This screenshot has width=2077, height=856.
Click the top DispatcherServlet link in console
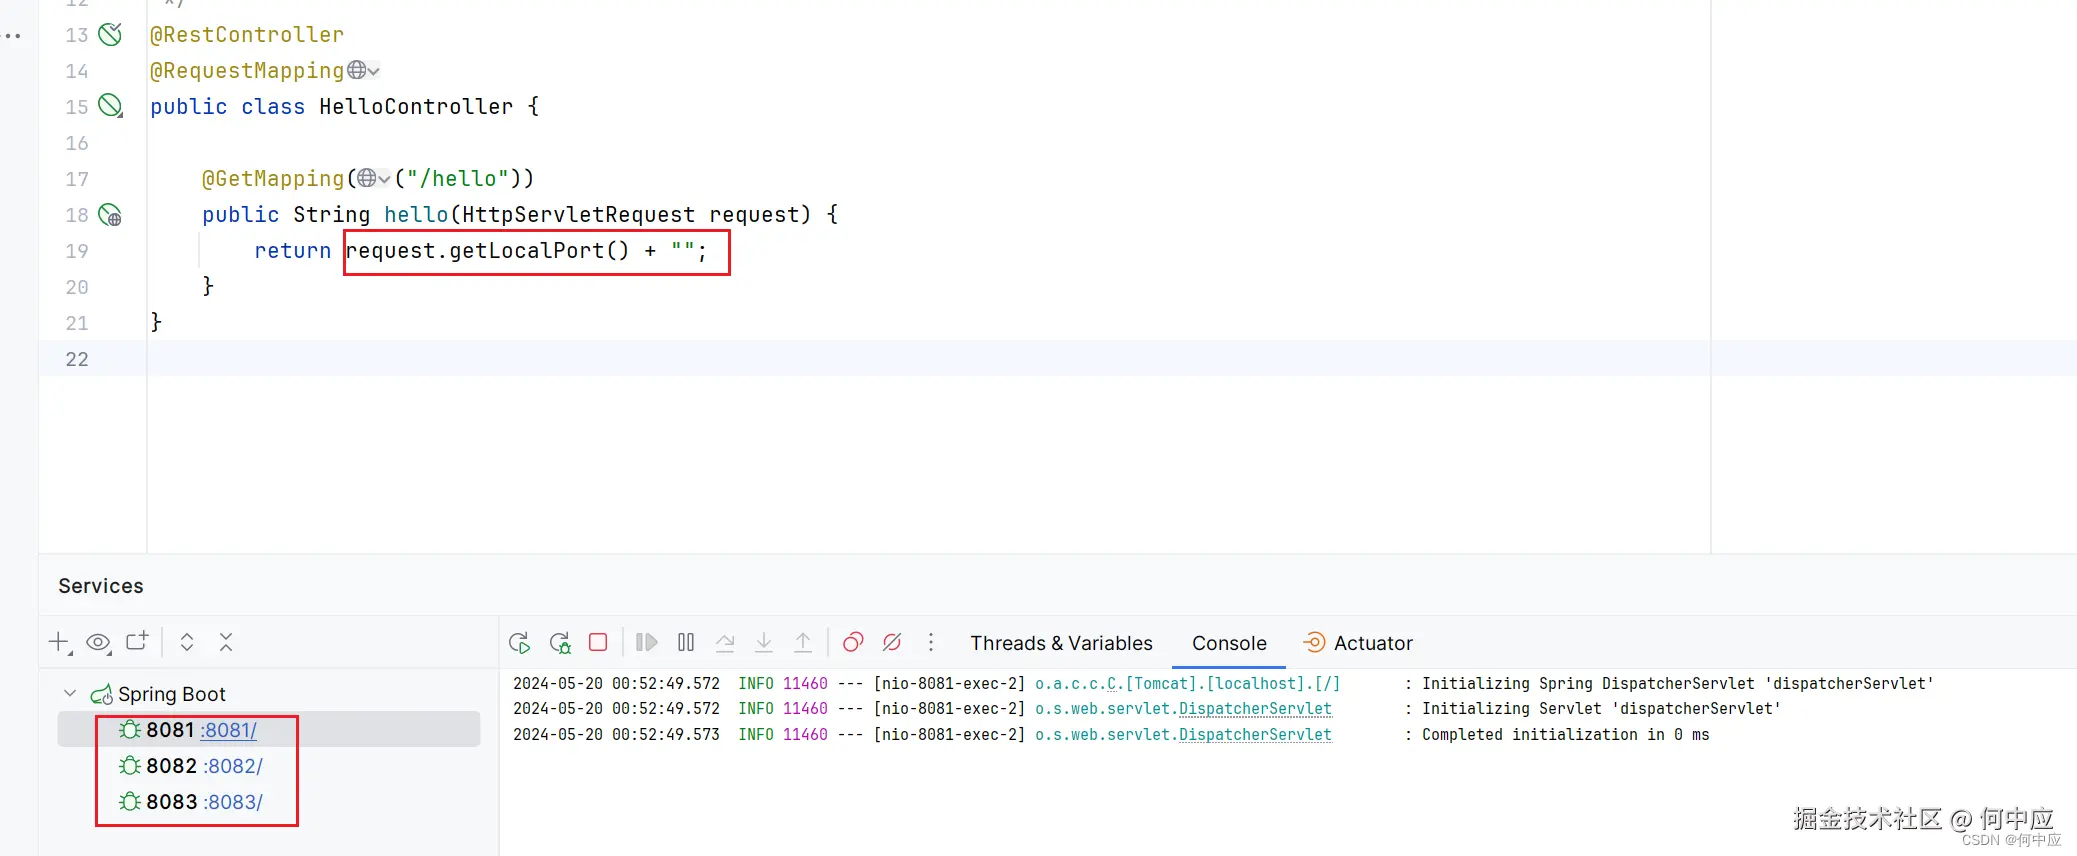1255,709
